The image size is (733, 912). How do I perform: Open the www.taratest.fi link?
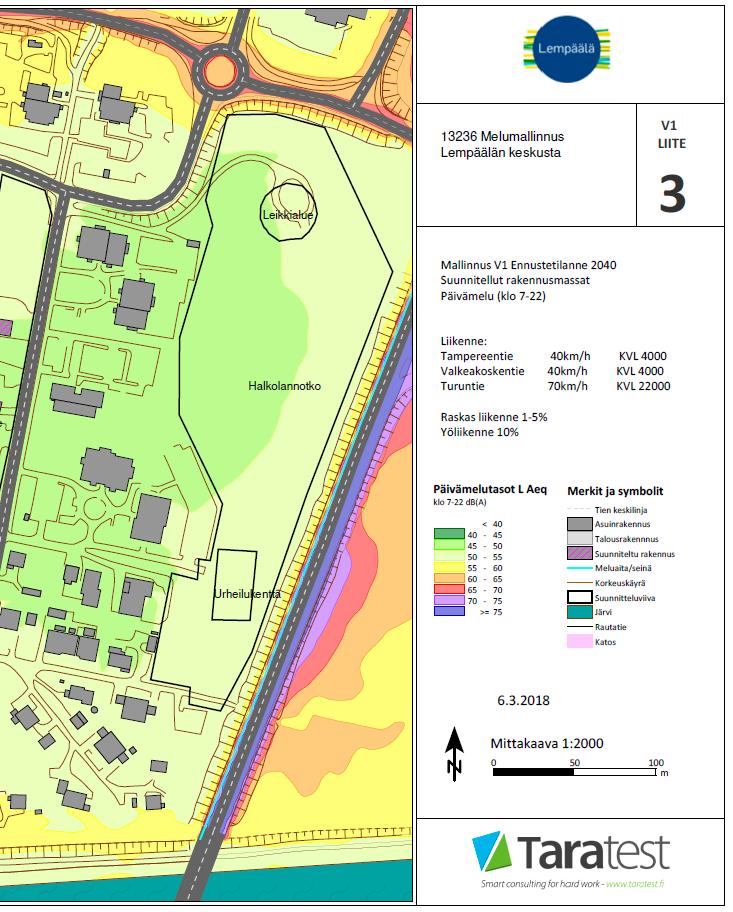point(635,884)
